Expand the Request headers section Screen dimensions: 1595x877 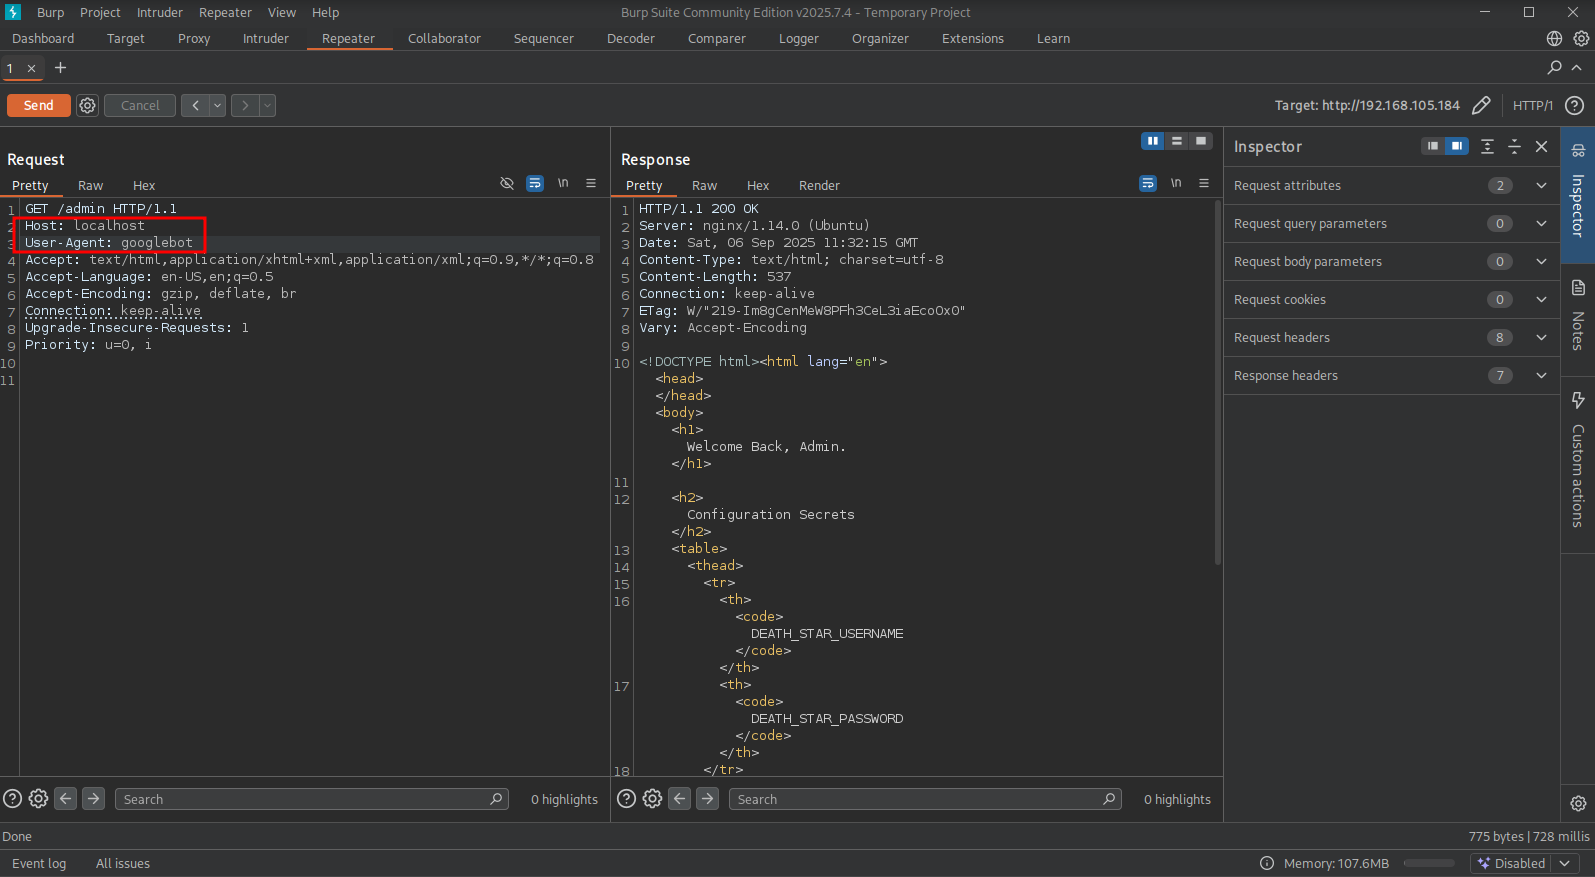click(x=1541, y=338)
